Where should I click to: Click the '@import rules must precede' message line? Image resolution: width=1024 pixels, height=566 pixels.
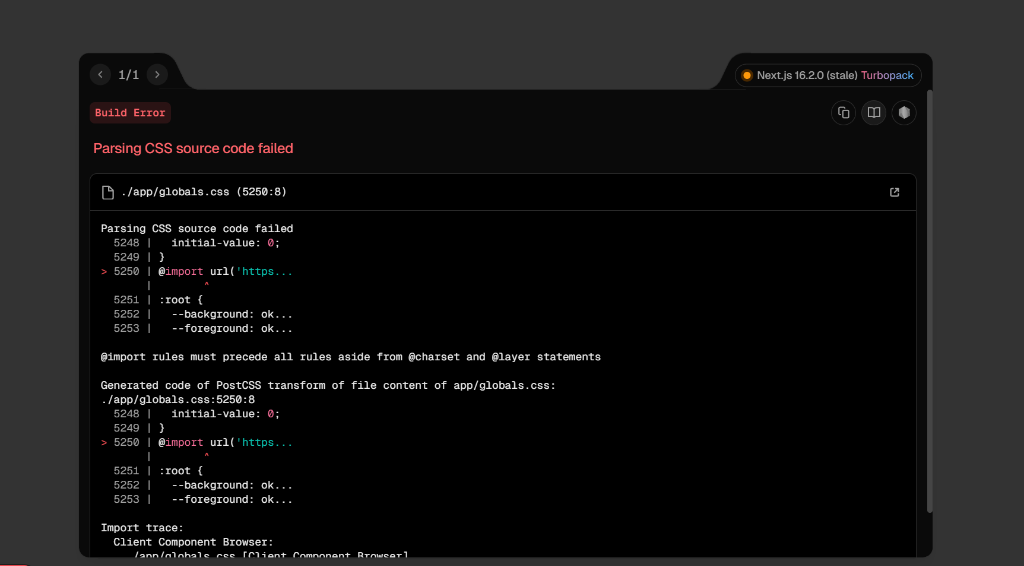coord(351,357)
